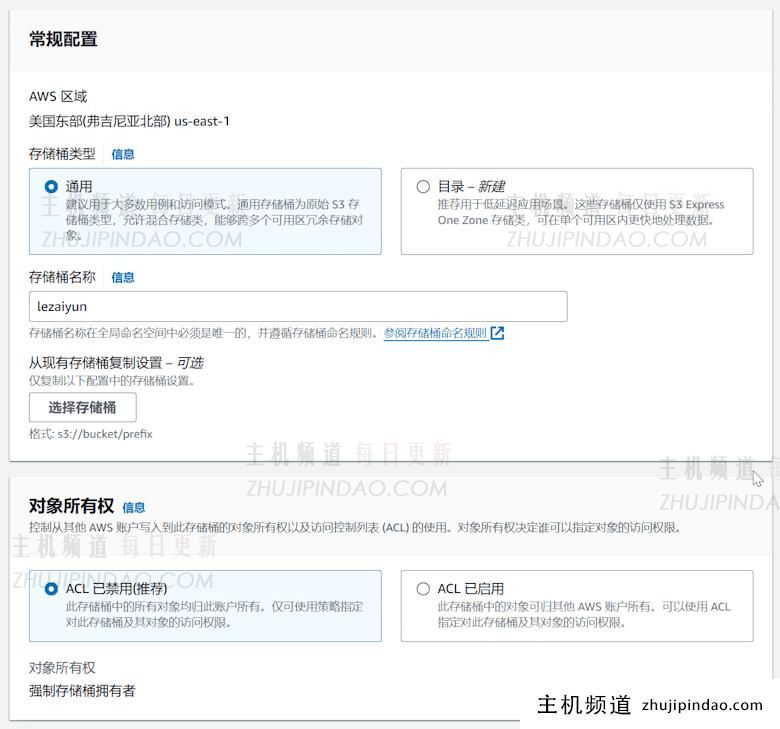This screenshot has height=729, width=780.
Task: Click the 仅复制以下配置中的存储桶设置 description
Action: 111,381
